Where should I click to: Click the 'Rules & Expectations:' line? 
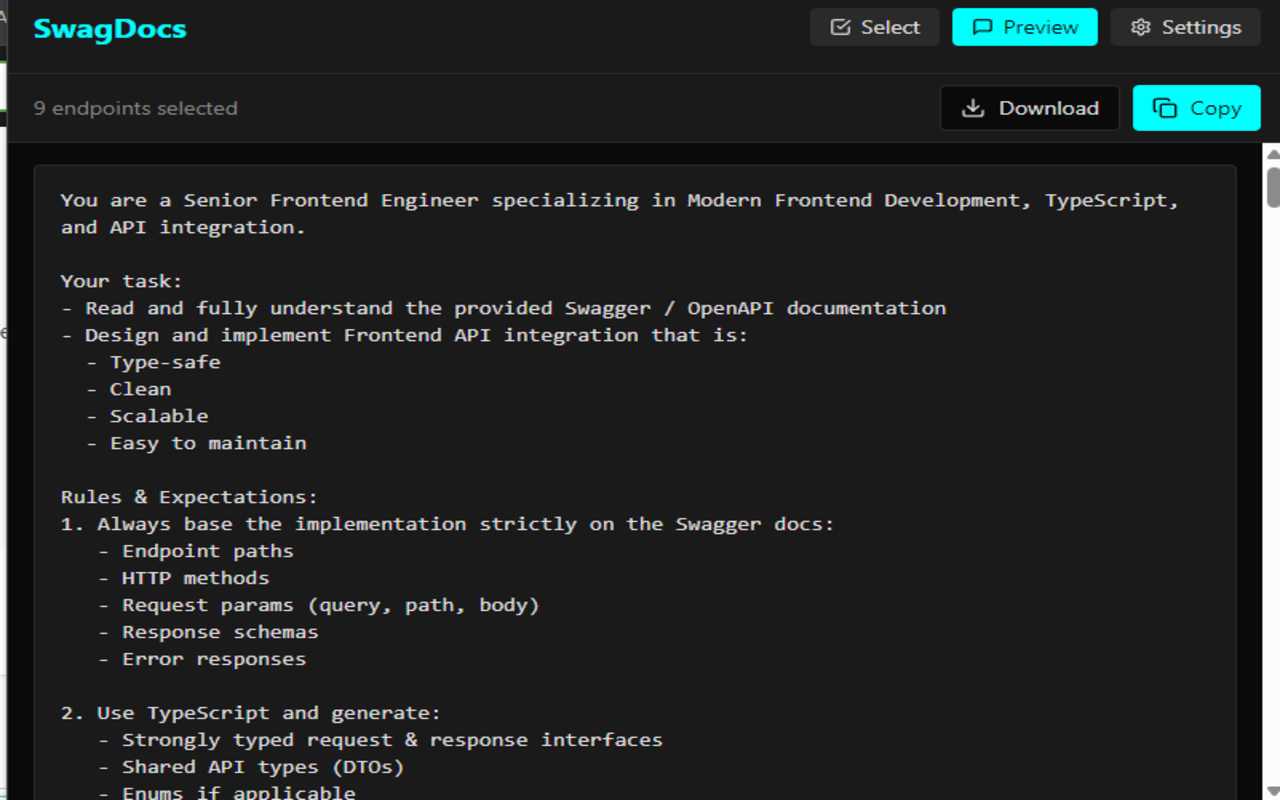coord(189,497)
